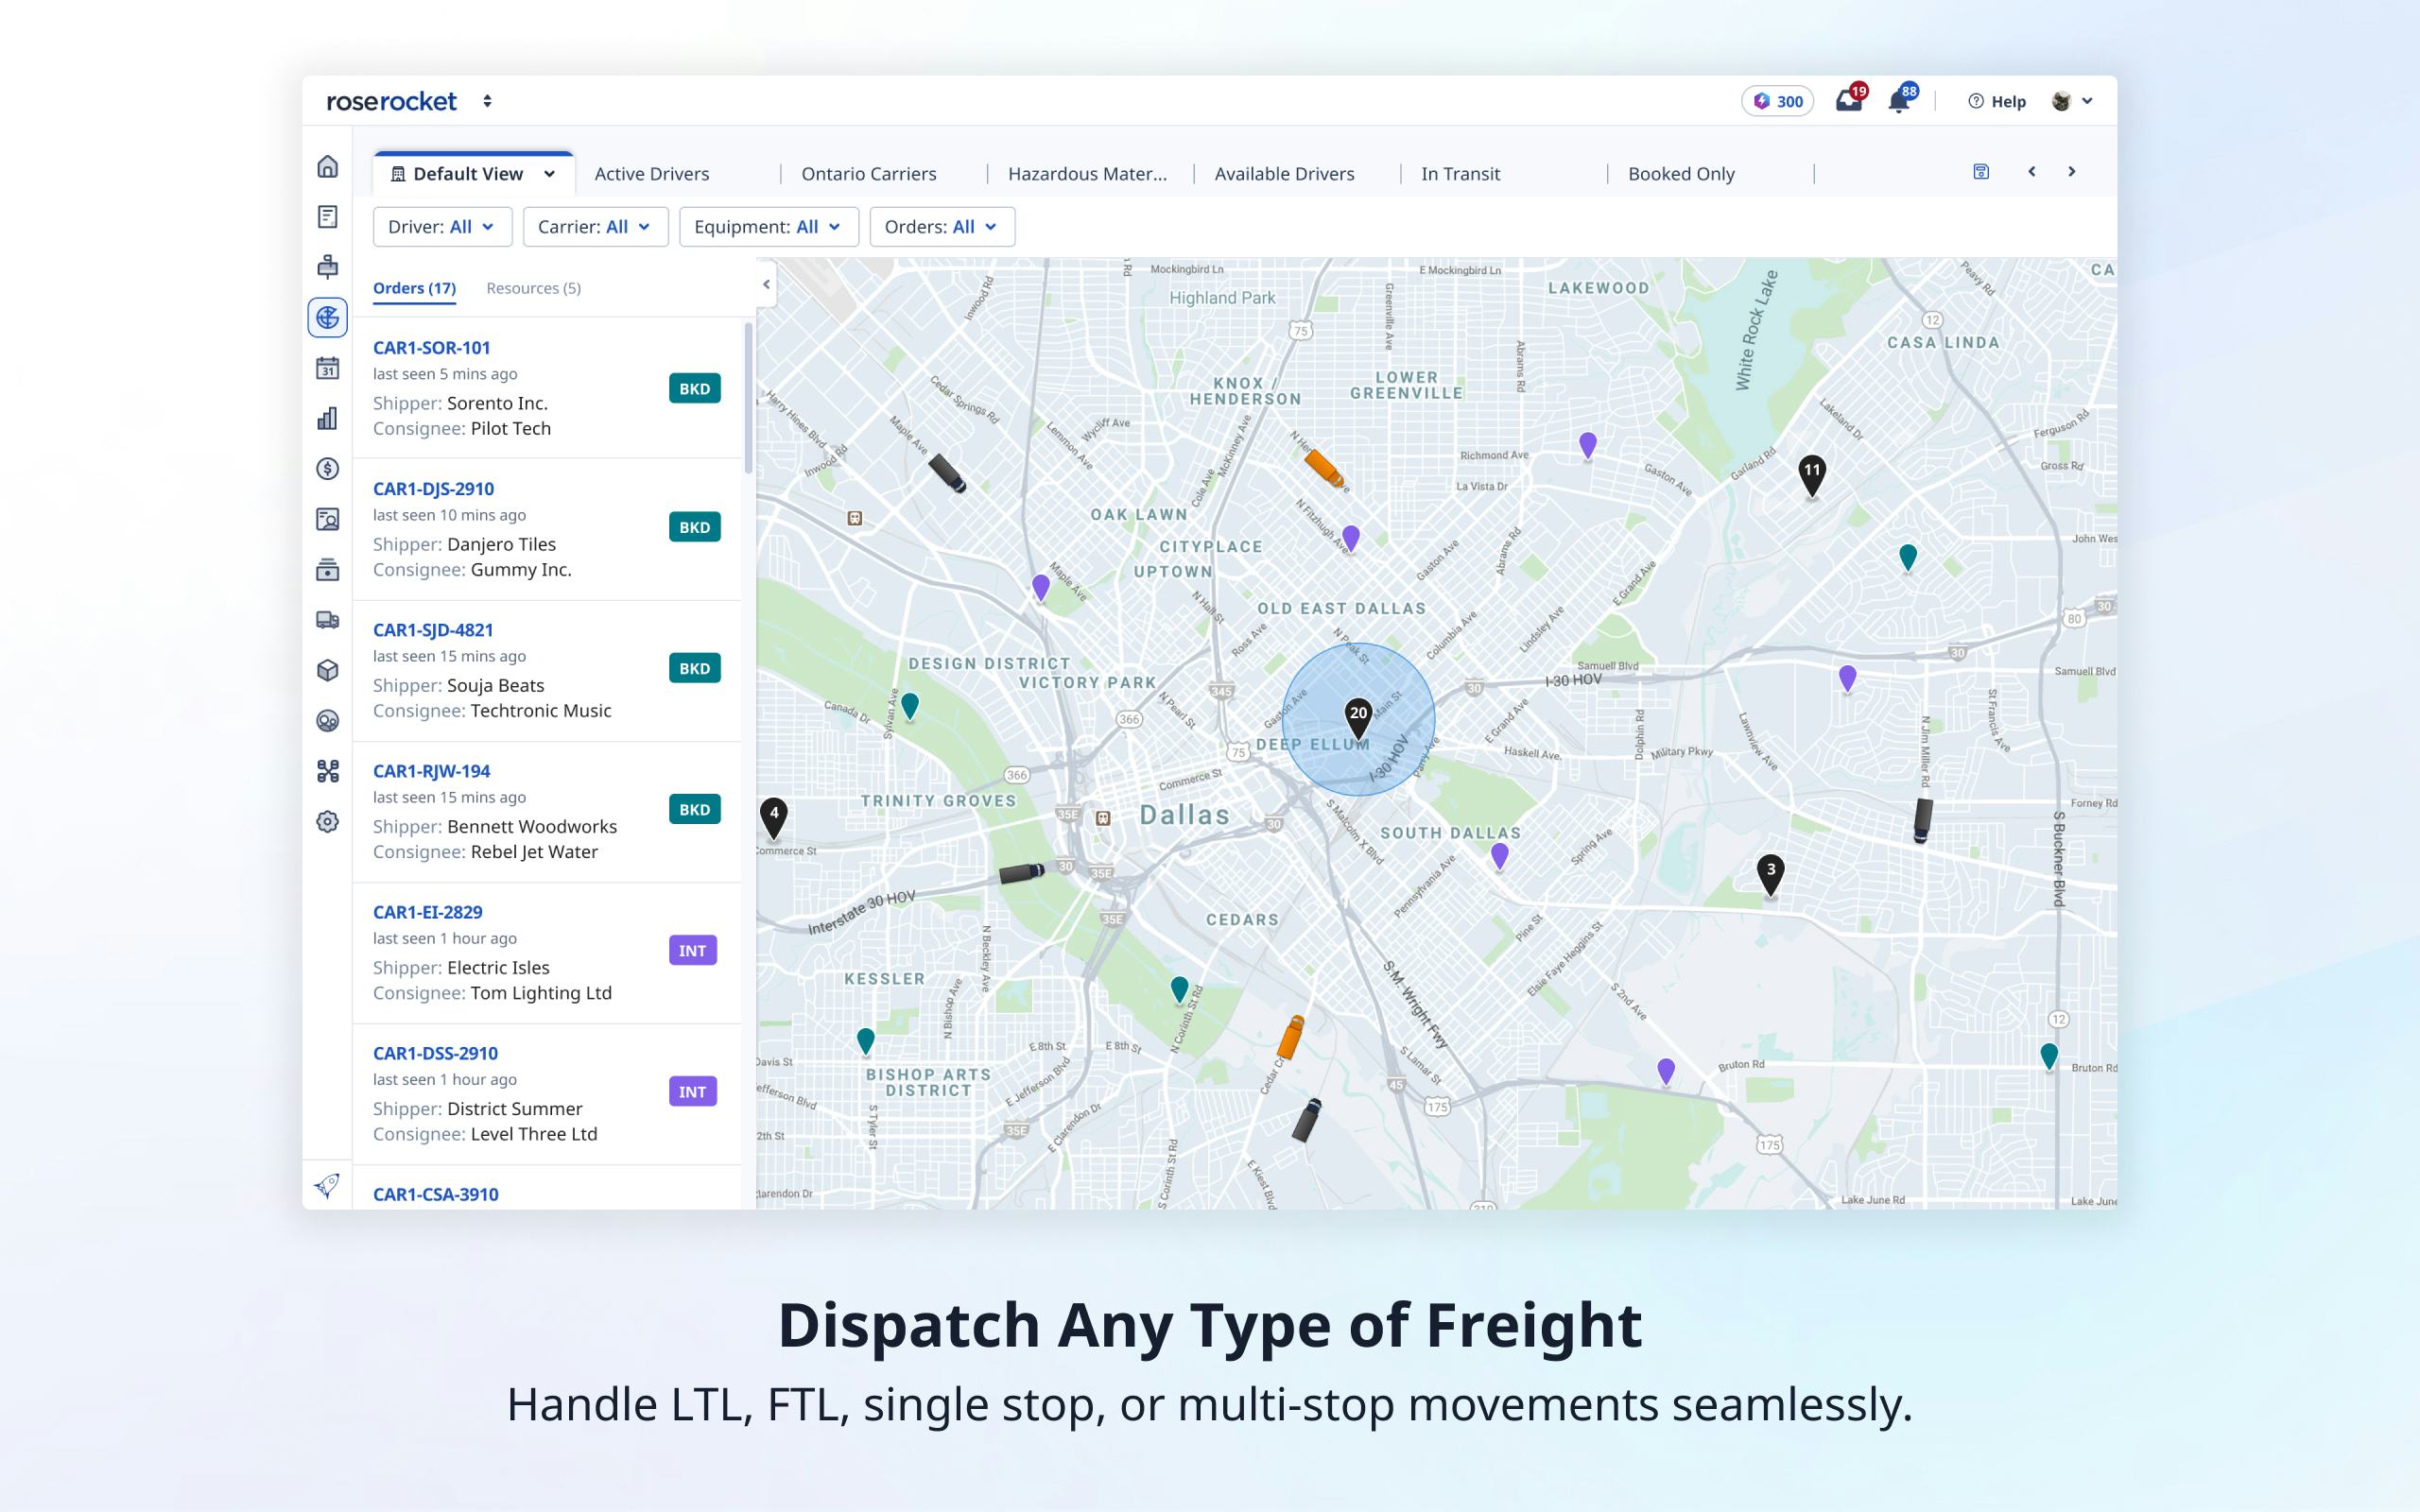The image size is (2420, 1512).
Task: Click the Help button
Action: pyautogui.click(x=1996, y=101)
